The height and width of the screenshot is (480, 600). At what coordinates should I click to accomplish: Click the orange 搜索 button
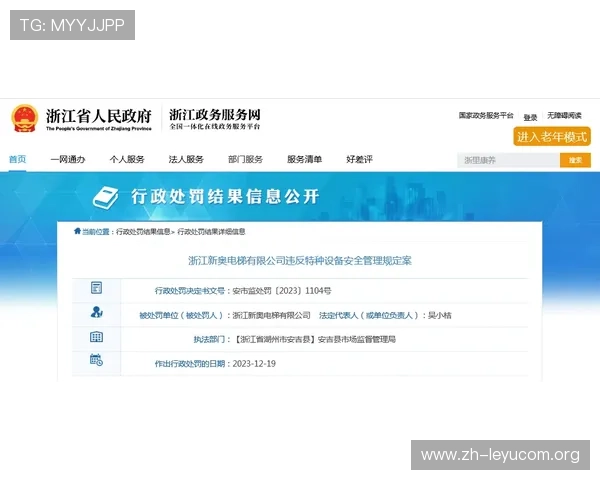coord(575,160)
